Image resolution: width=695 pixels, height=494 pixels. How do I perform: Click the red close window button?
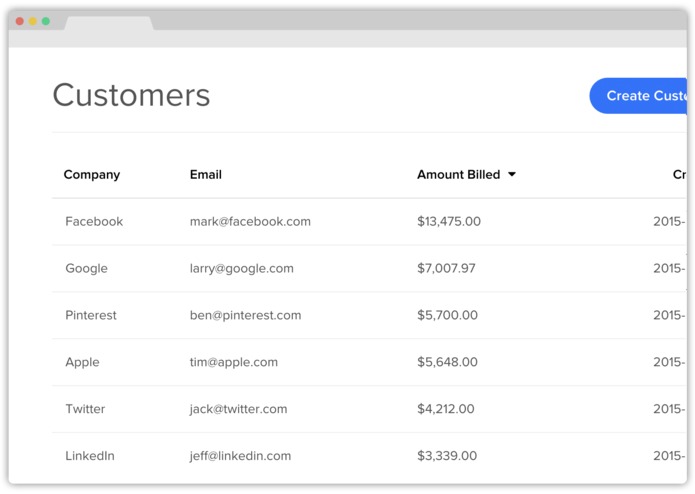point(20,21)
